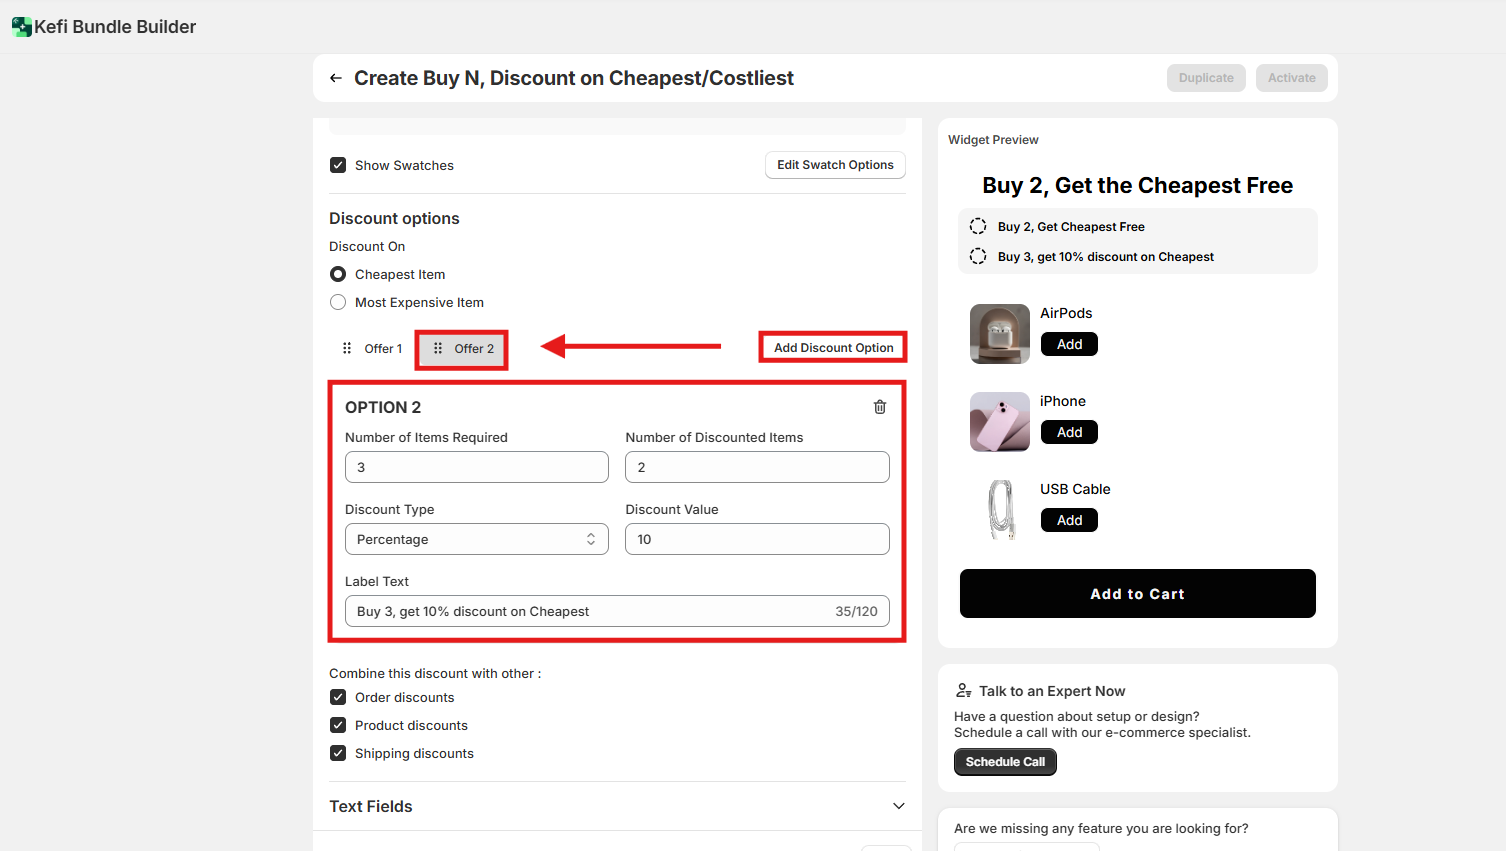
Task: Click the Kefi Bundle Builder logo
Action: pyautogui.click(x=21, y=27)
